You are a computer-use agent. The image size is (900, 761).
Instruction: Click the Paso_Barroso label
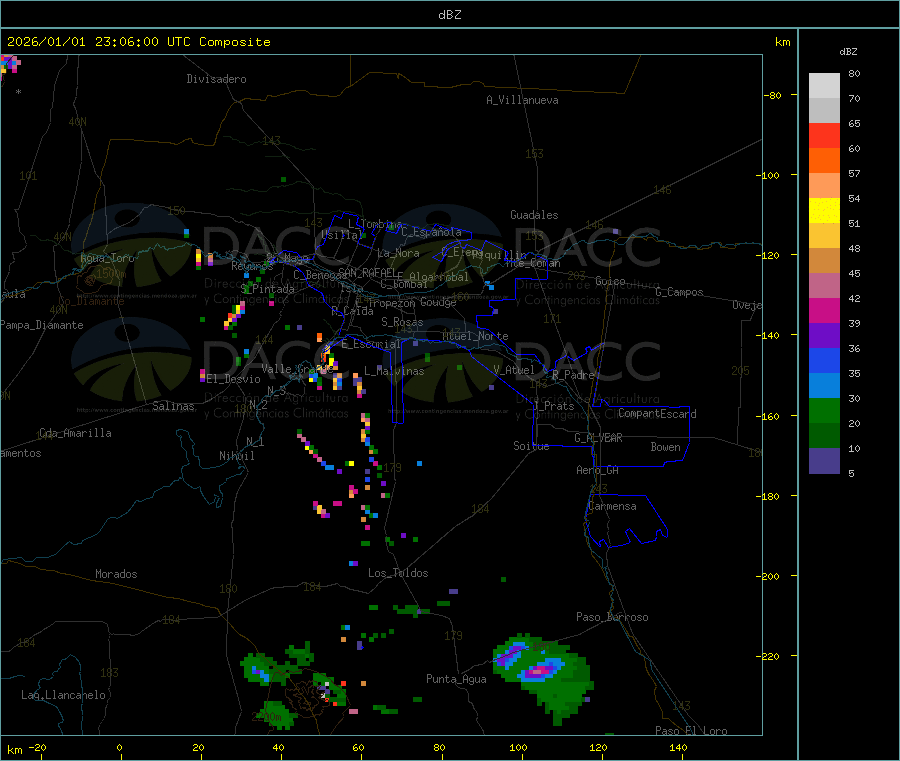point(612,617)
